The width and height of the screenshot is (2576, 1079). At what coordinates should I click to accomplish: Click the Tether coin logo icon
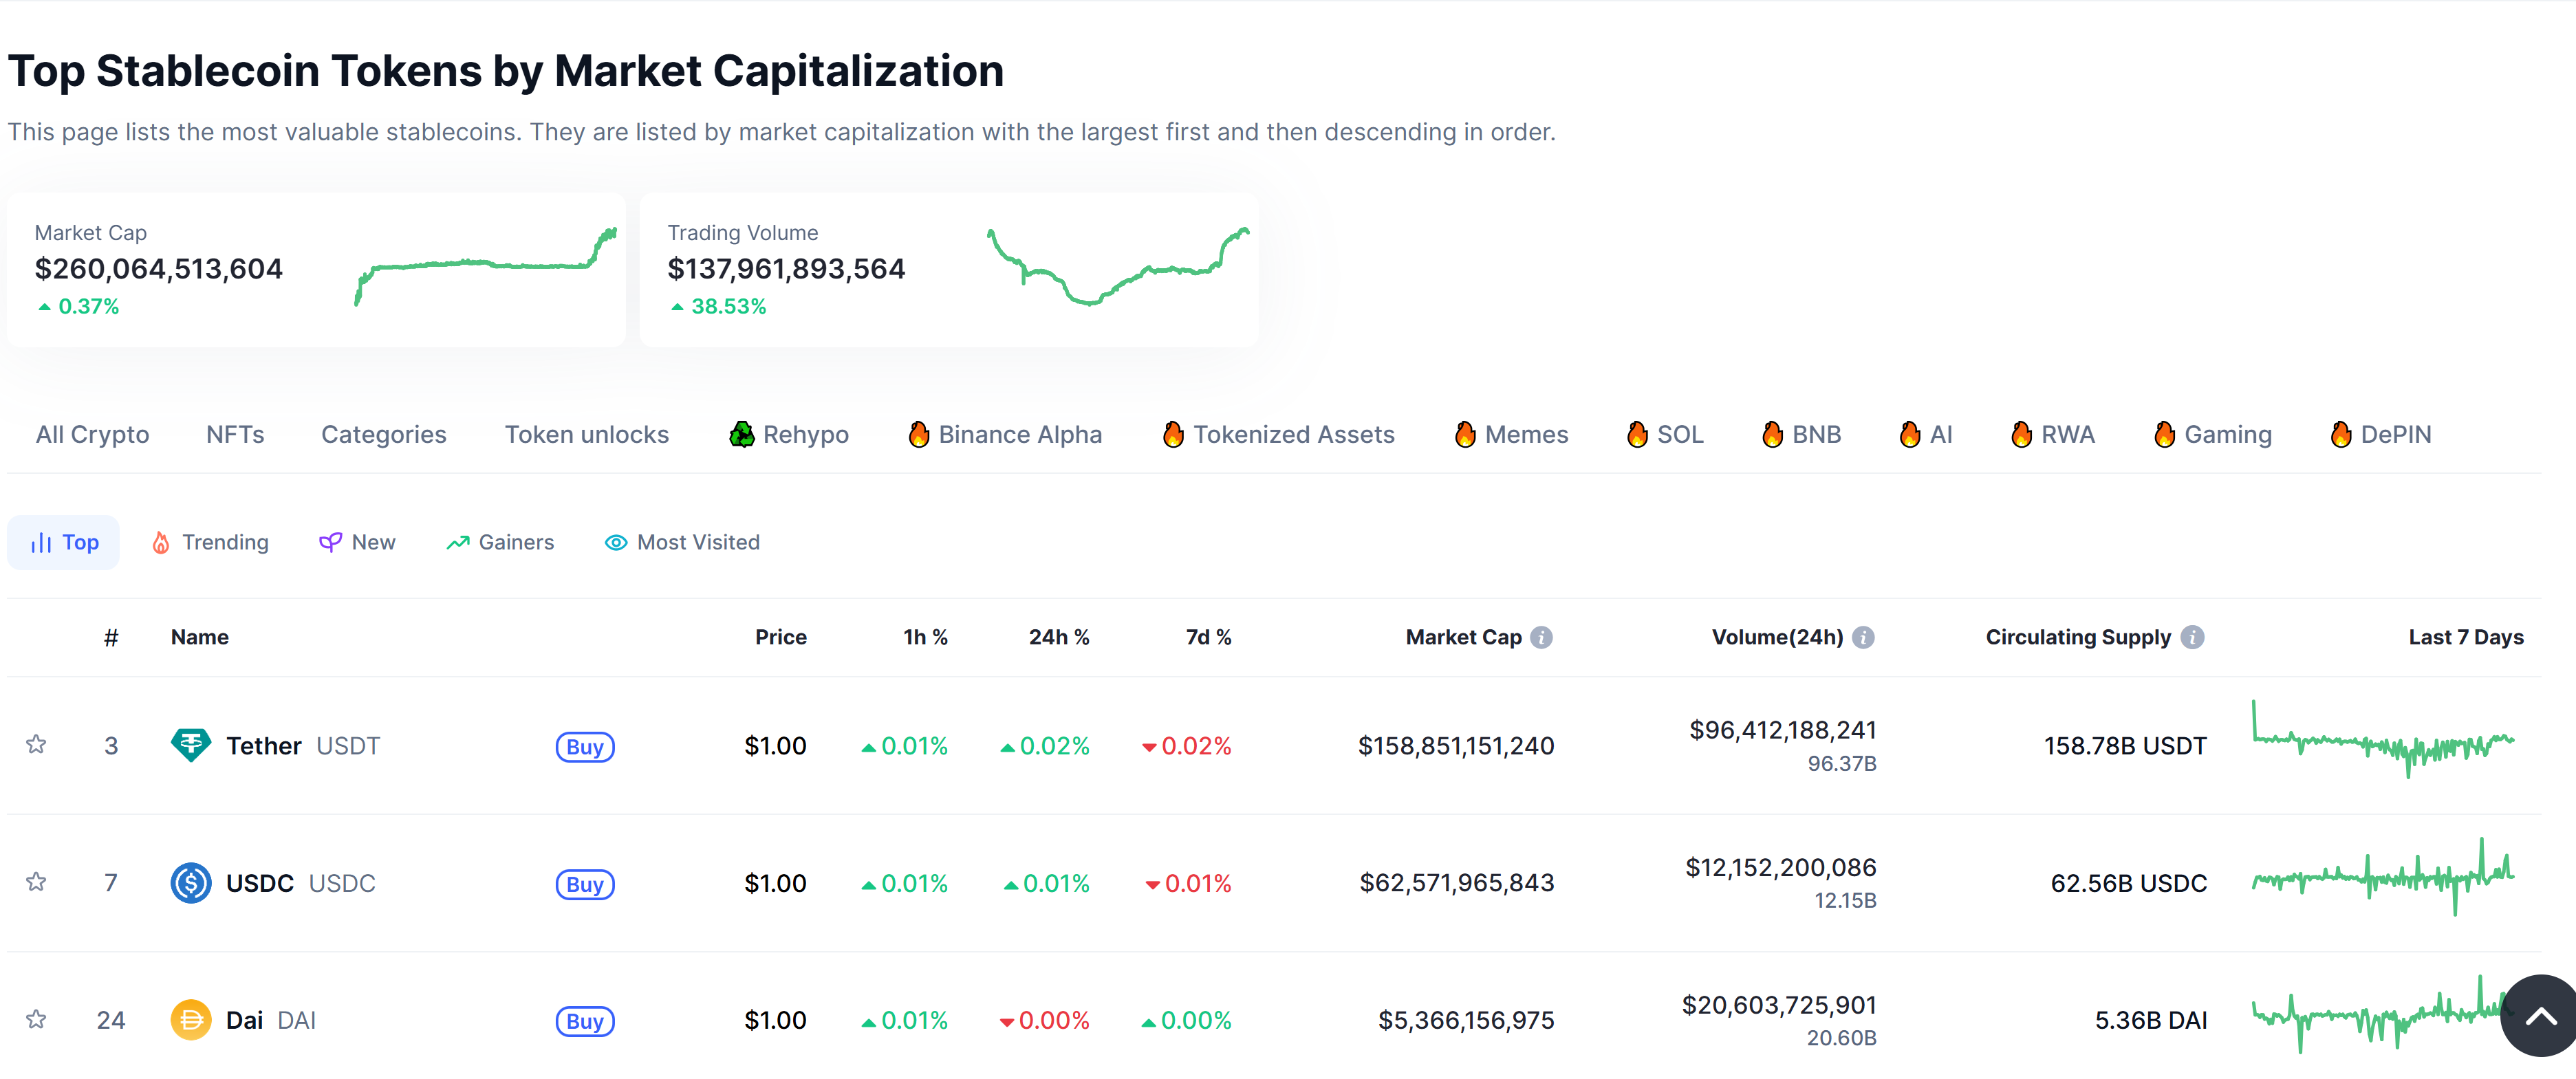click(x=190, y=745)
